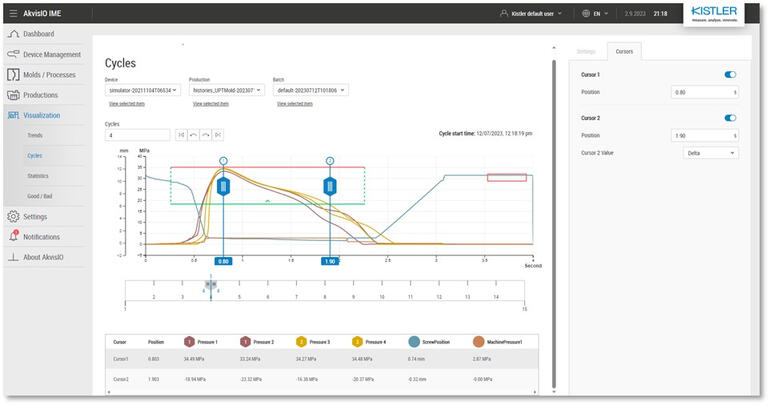Open the Settings gear in sidebar
The height and width of the screenshot is (406, 770).
13,217
